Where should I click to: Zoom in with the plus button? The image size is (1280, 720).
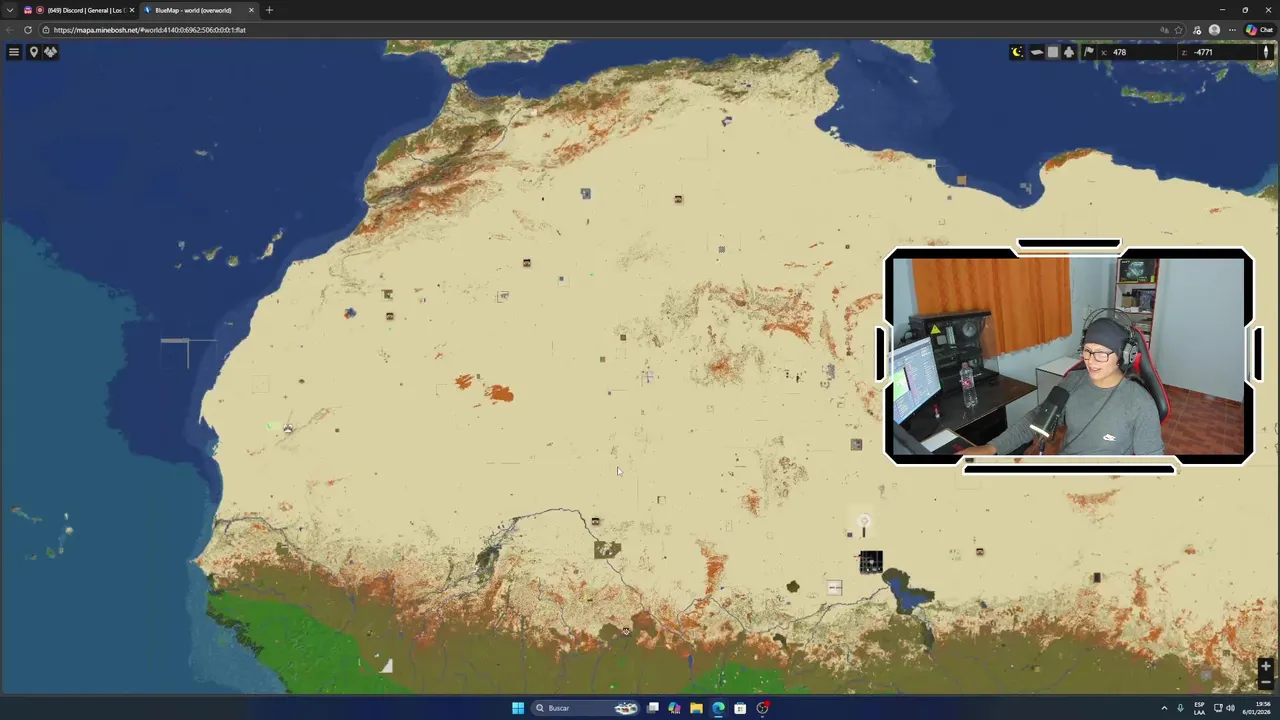1265,666
